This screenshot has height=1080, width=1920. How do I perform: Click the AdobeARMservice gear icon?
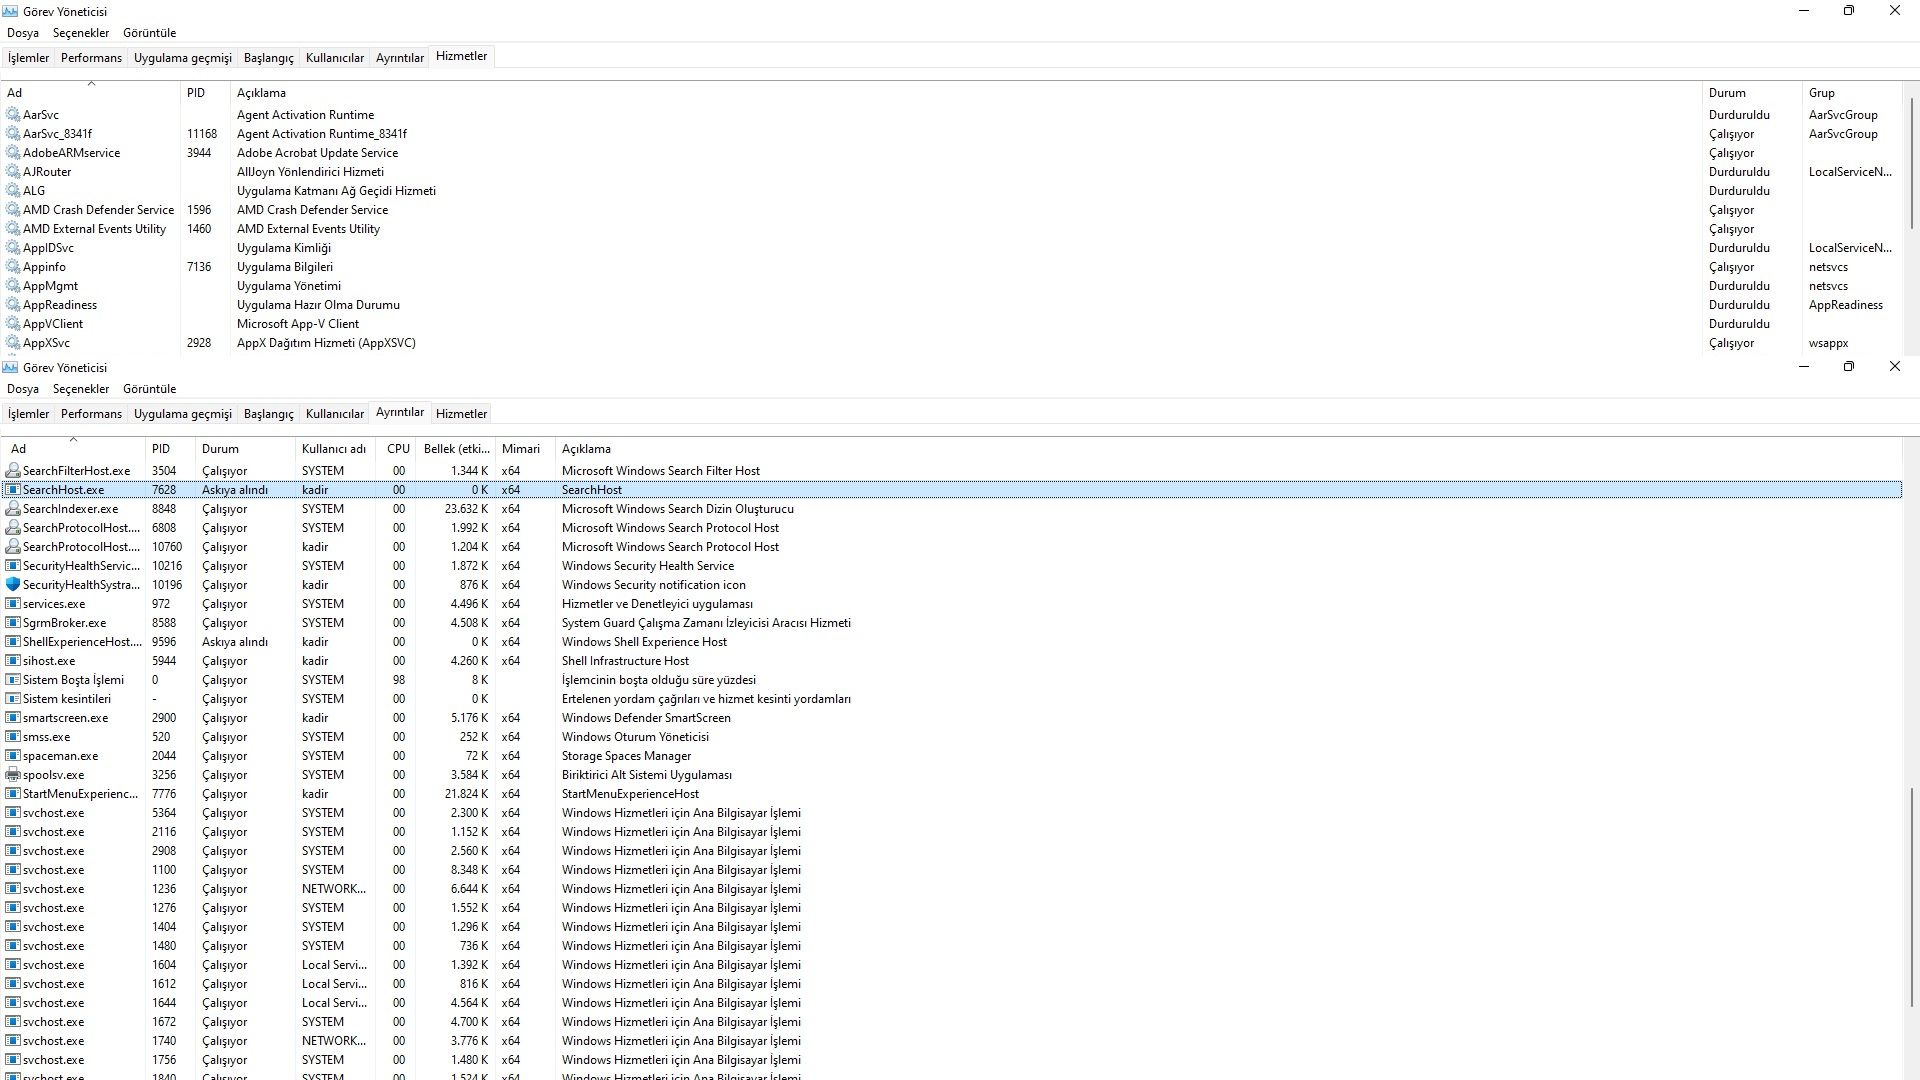click(13, 153)
